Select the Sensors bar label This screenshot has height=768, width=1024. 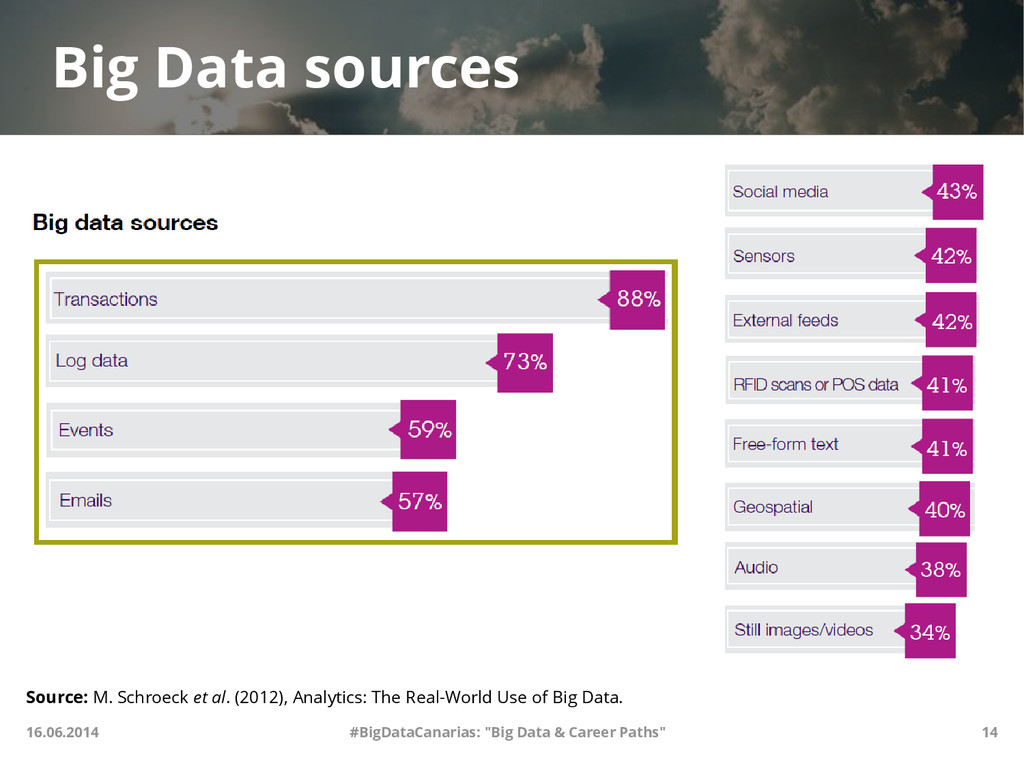tap(764, 256)
